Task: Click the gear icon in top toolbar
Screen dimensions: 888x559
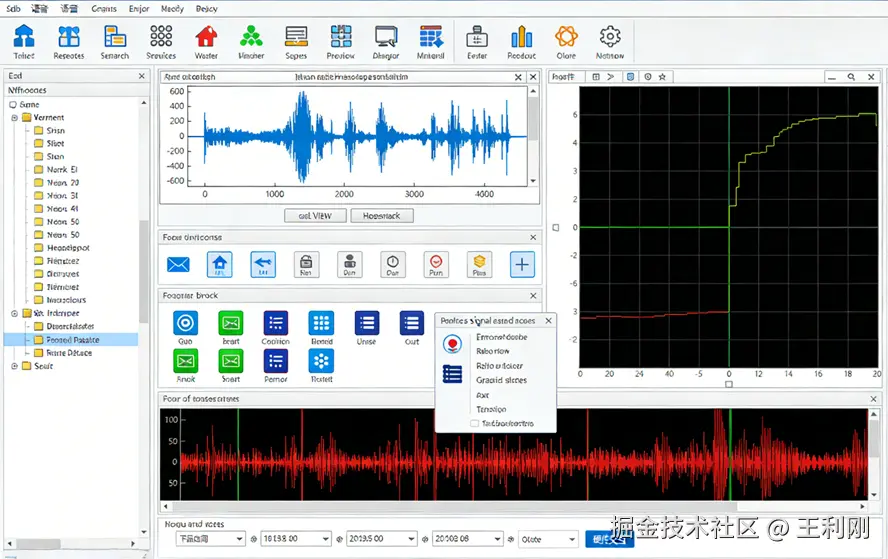Action: tap(609, 38)
